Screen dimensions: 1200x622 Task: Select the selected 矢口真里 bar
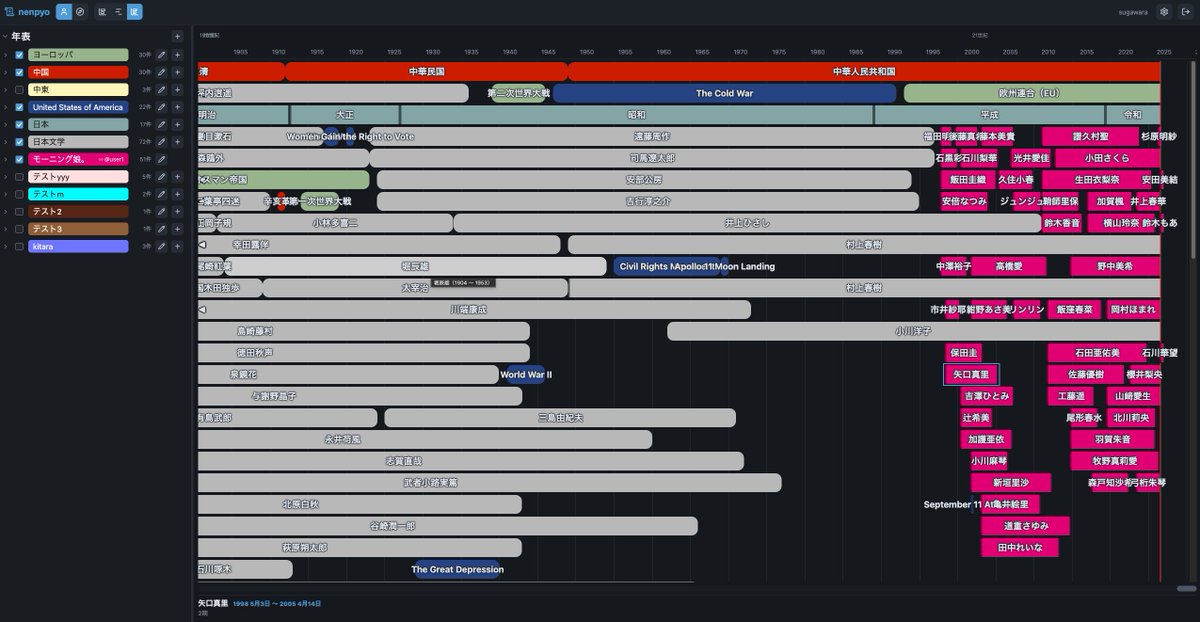click(971, 374)
